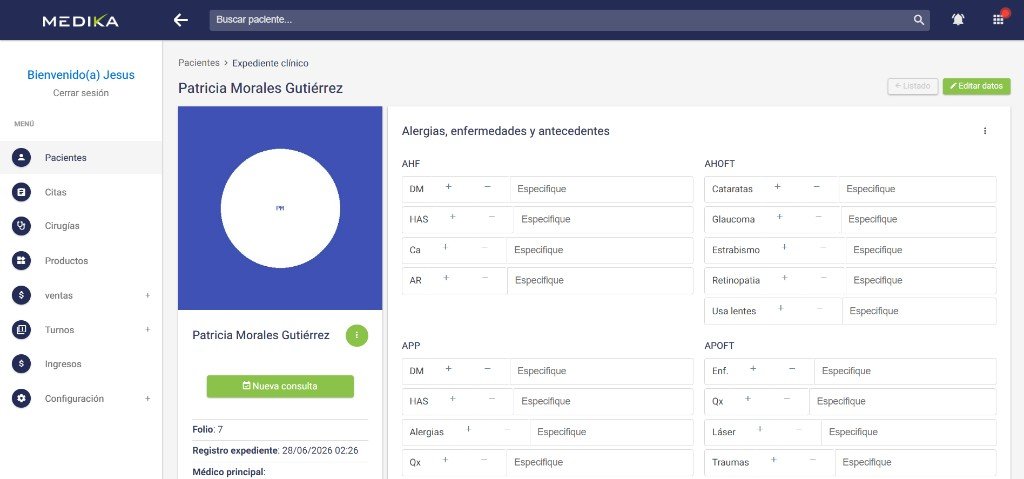Click Especifique field for AHF Ca
1024x479 pixels.
click(600, 250)
